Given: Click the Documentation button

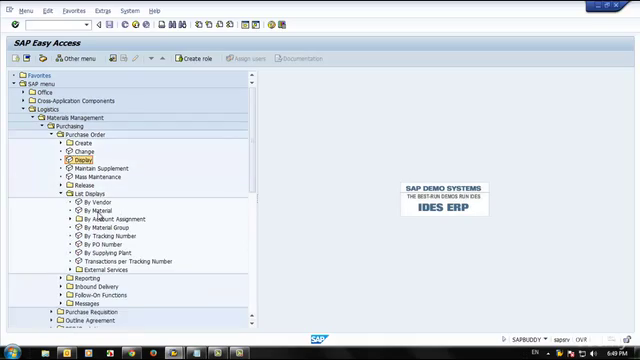Looking at the screenshot, I should pos(299,58).
